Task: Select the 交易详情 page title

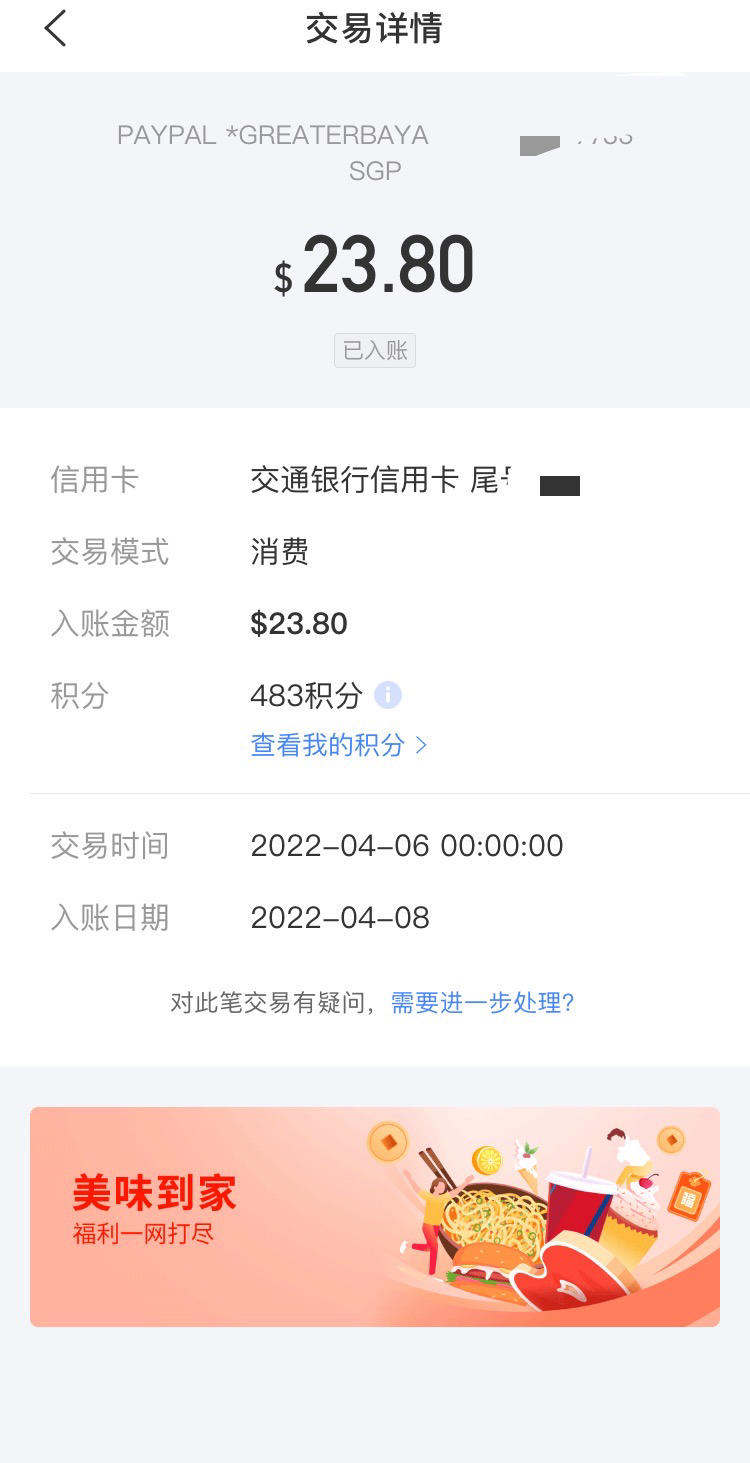Action: [x=374, y=28]
